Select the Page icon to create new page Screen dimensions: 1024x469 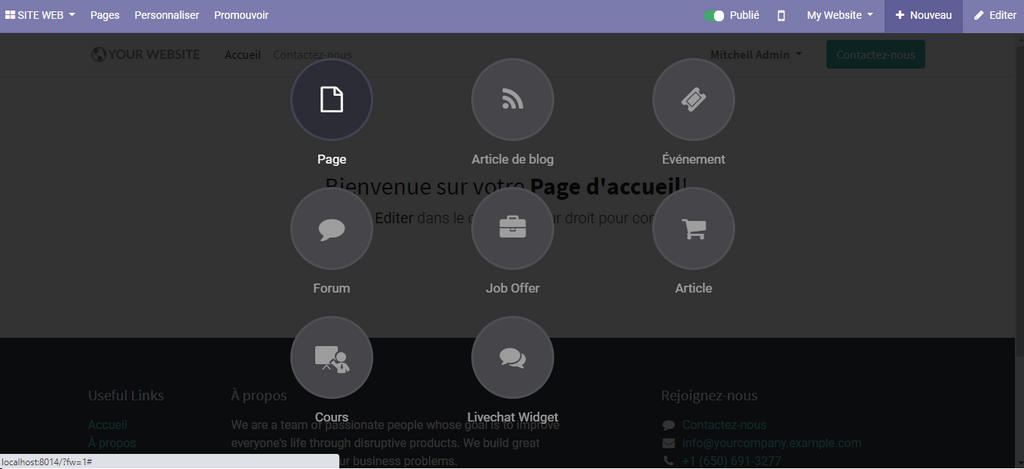(x=331, y=100)
